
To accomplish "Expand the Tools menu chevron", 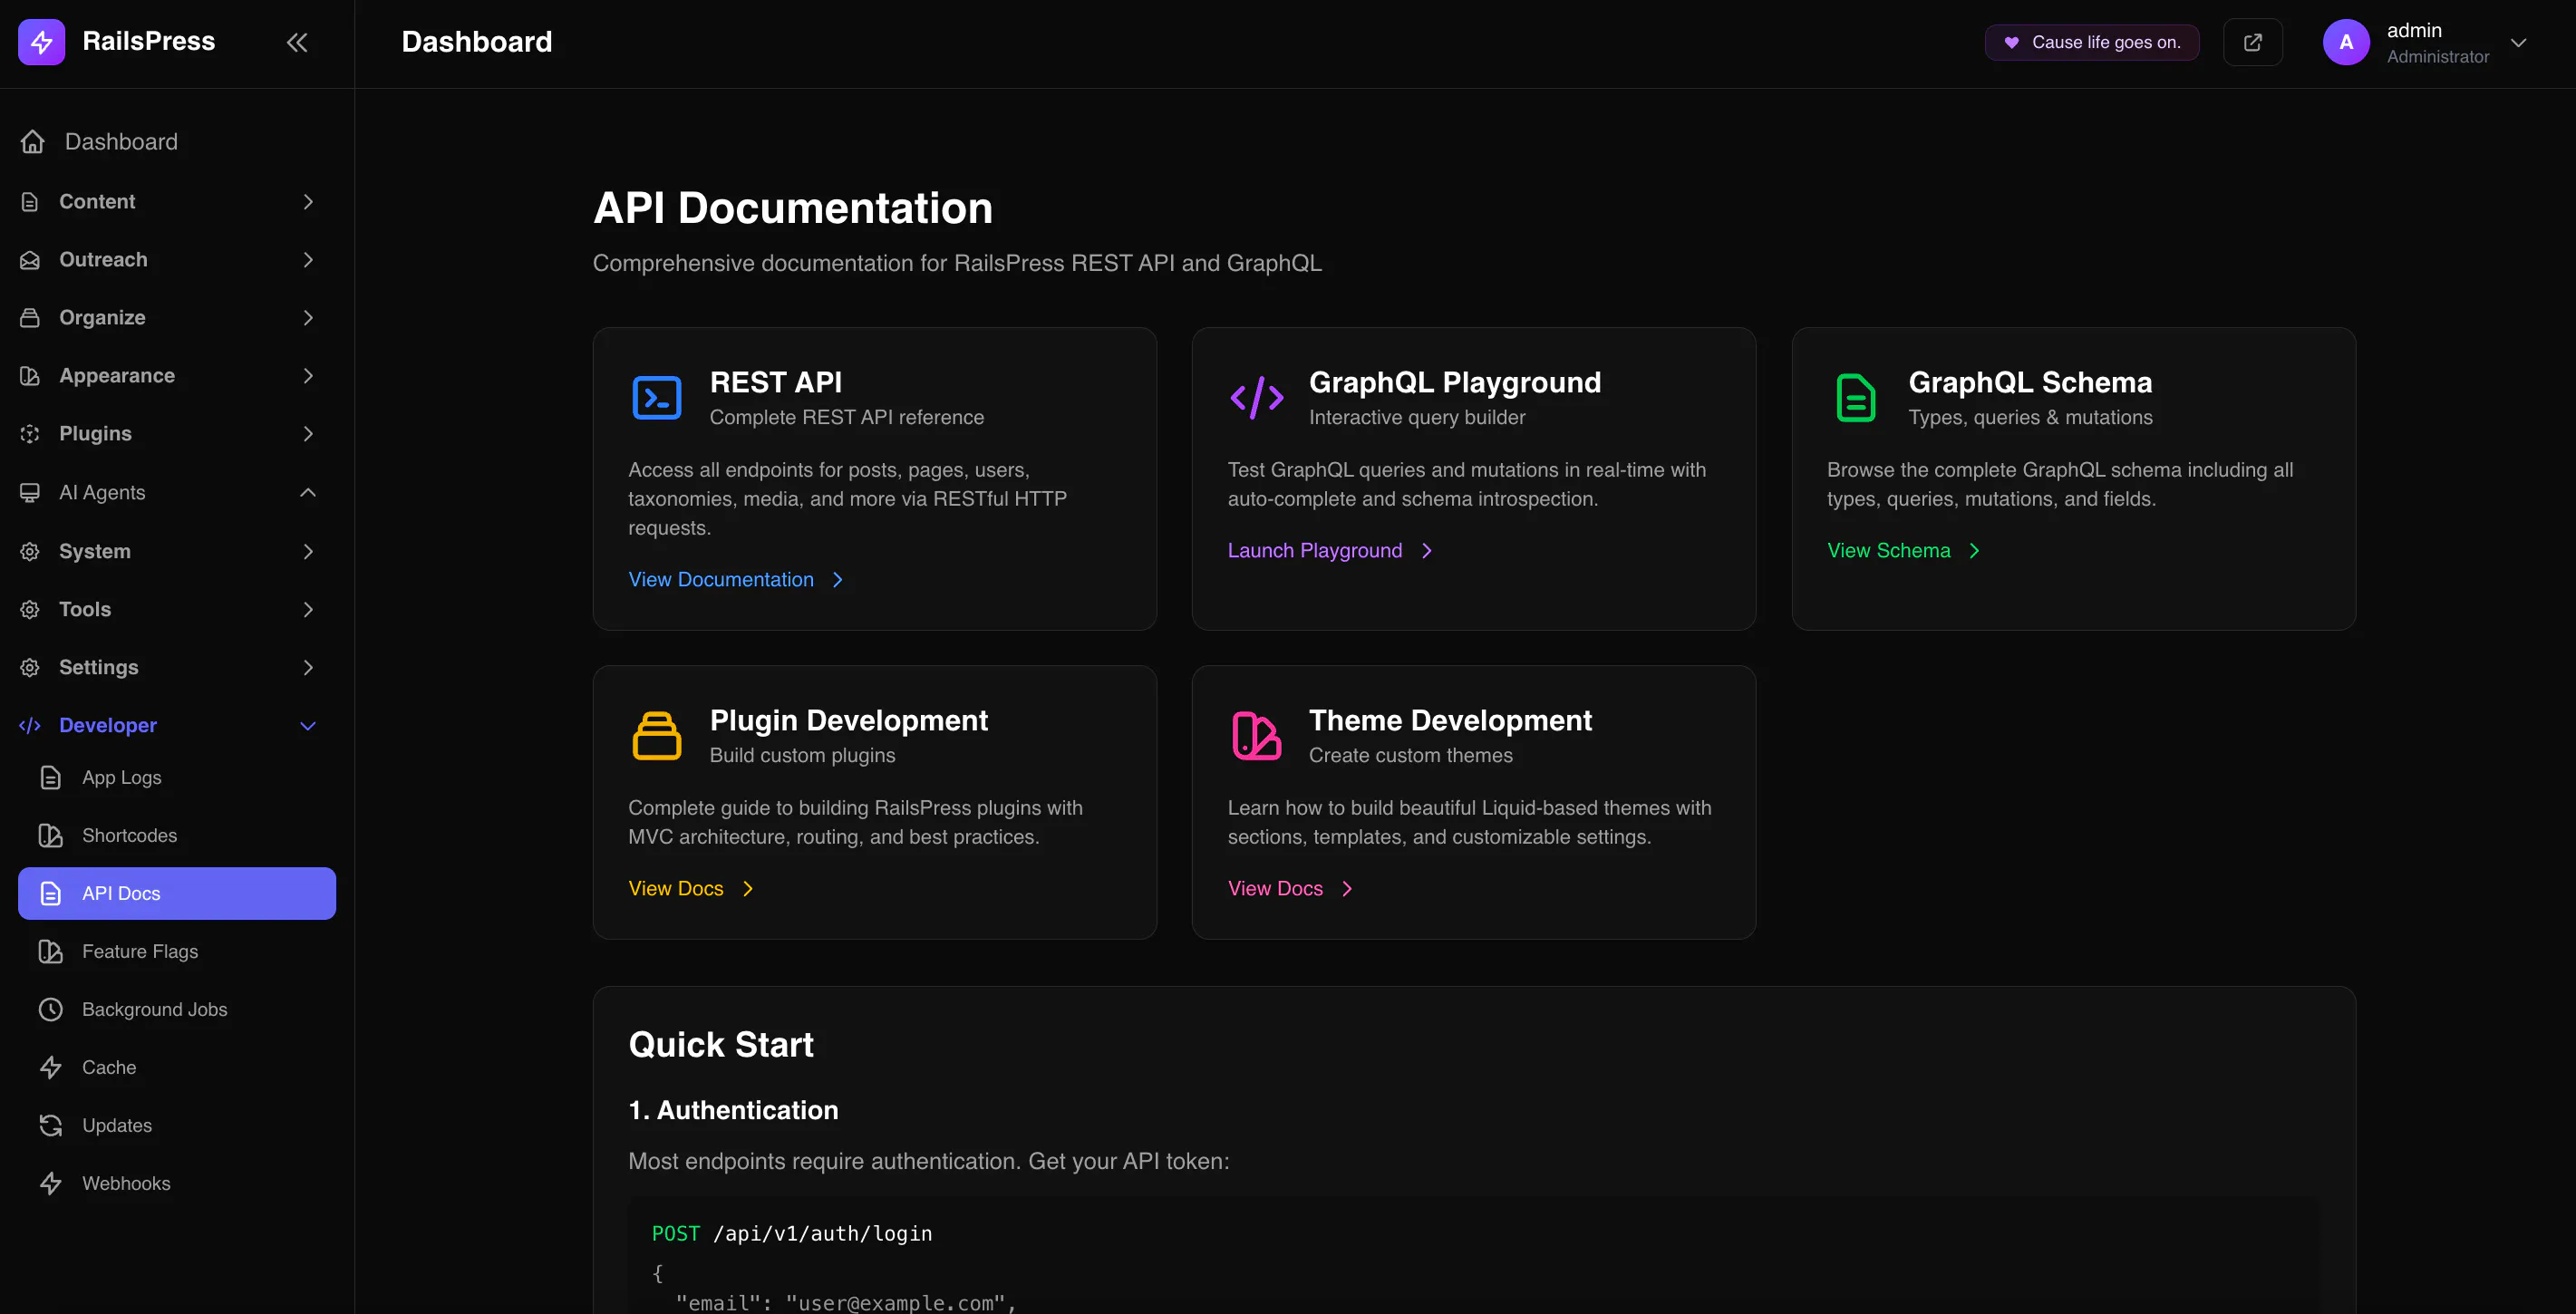I will (308, 610).
